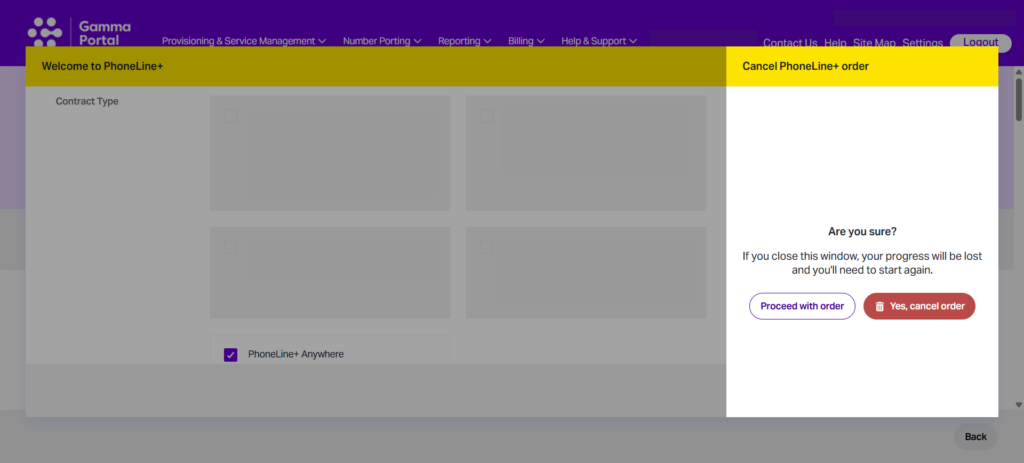Click the Logout button

[x=980, y=42]
